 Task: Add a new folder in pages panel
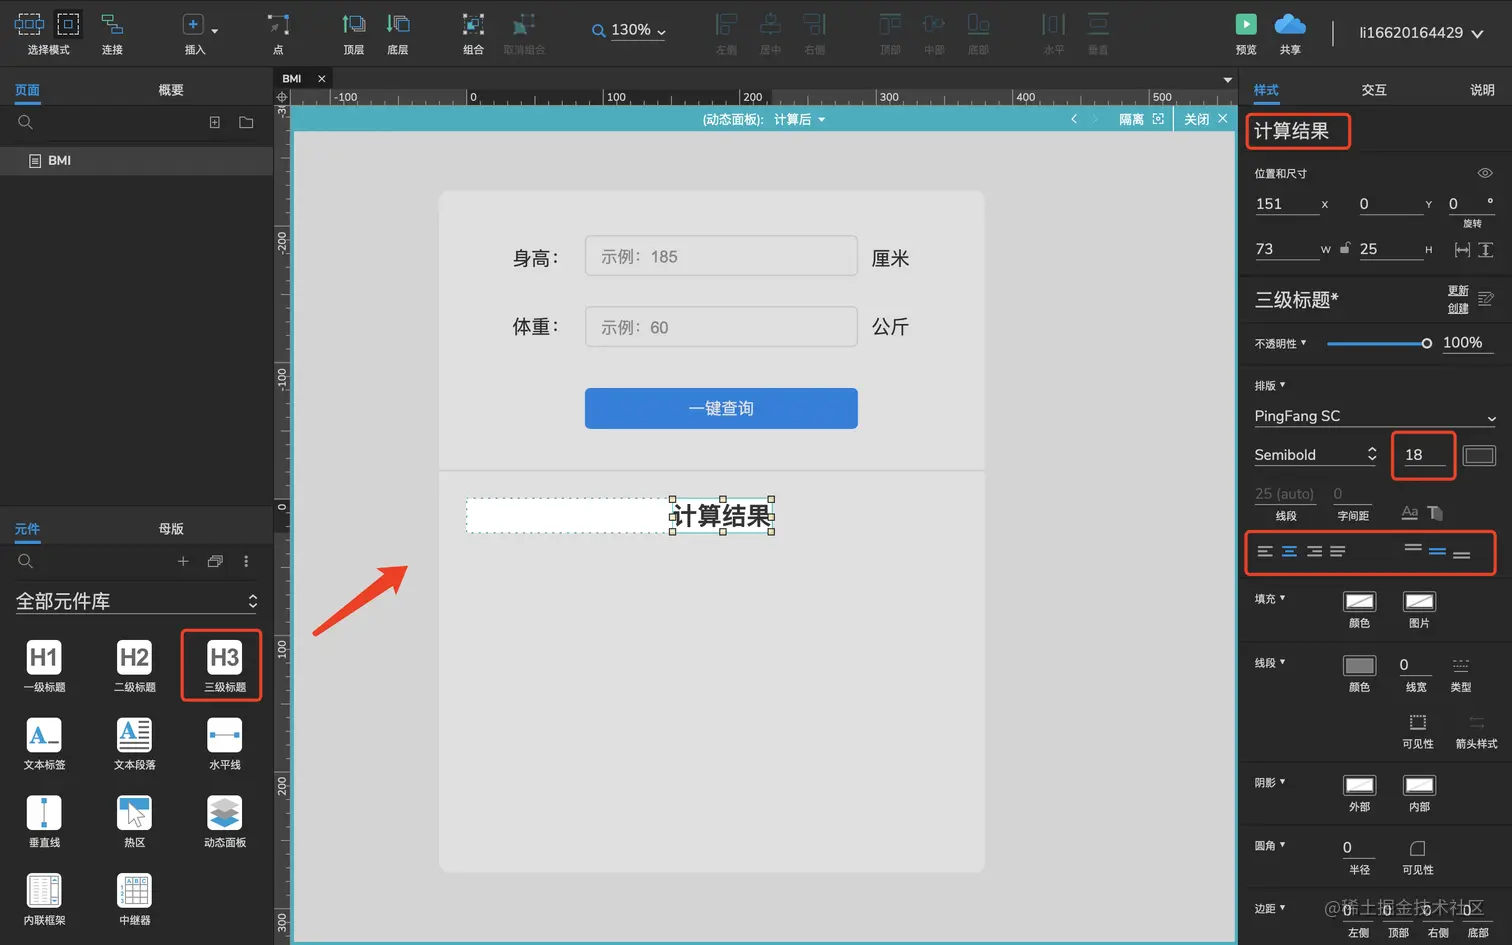coord(246,122)
